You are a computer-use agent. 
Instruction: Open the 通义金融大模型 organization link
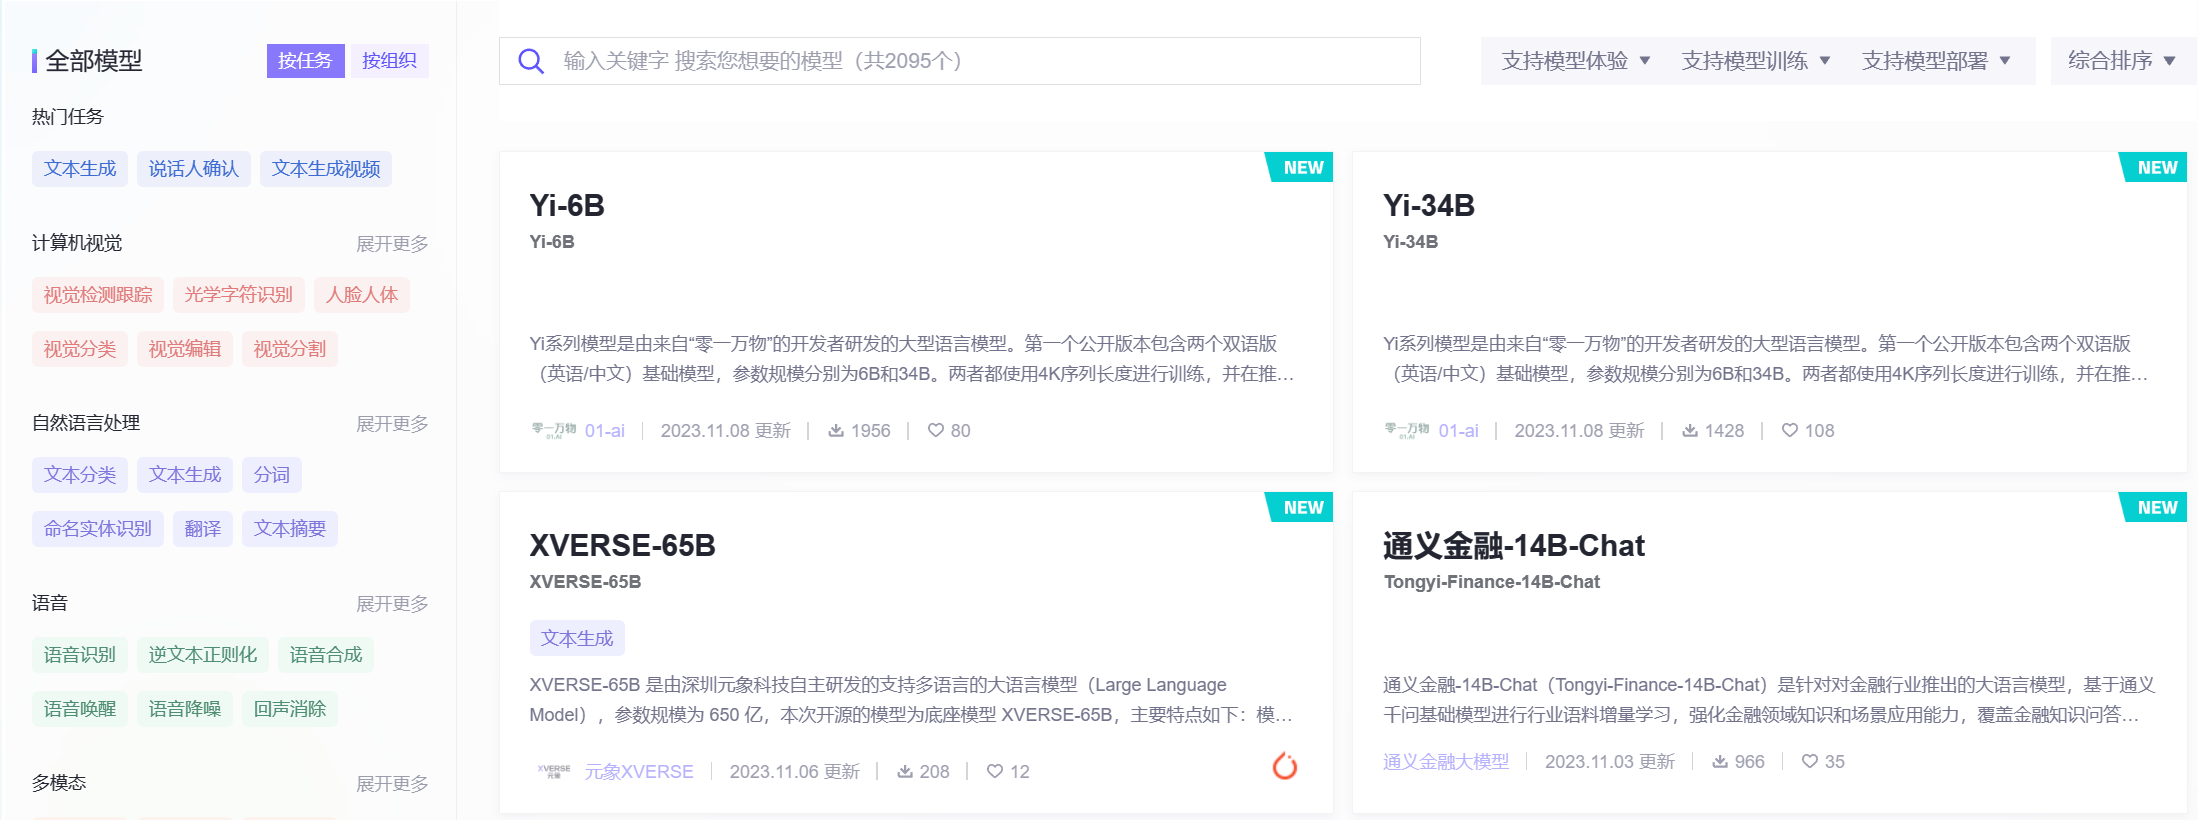[x=1445, y=761]
